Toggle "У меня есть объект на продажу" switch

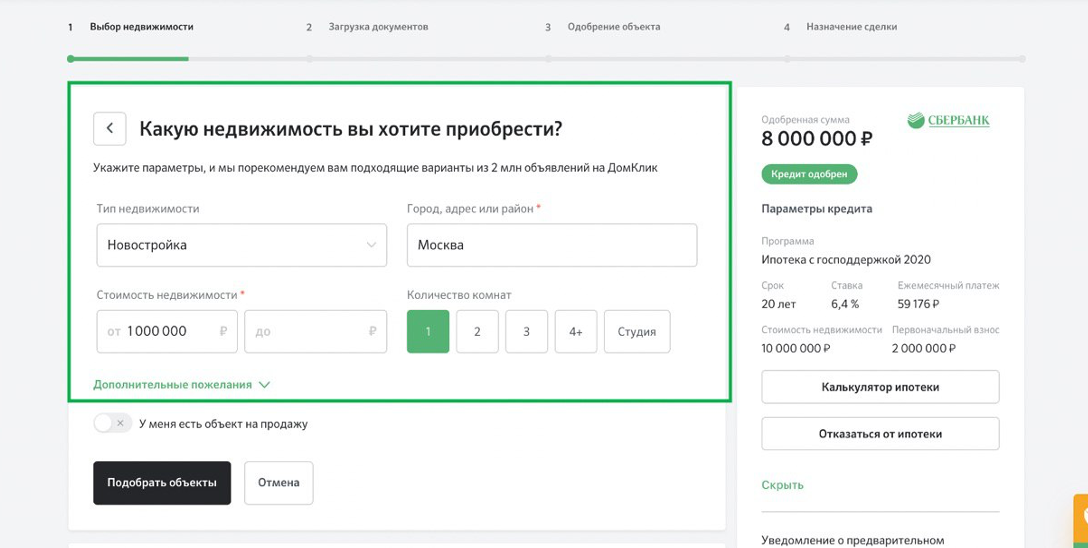(x=112, y=423)
